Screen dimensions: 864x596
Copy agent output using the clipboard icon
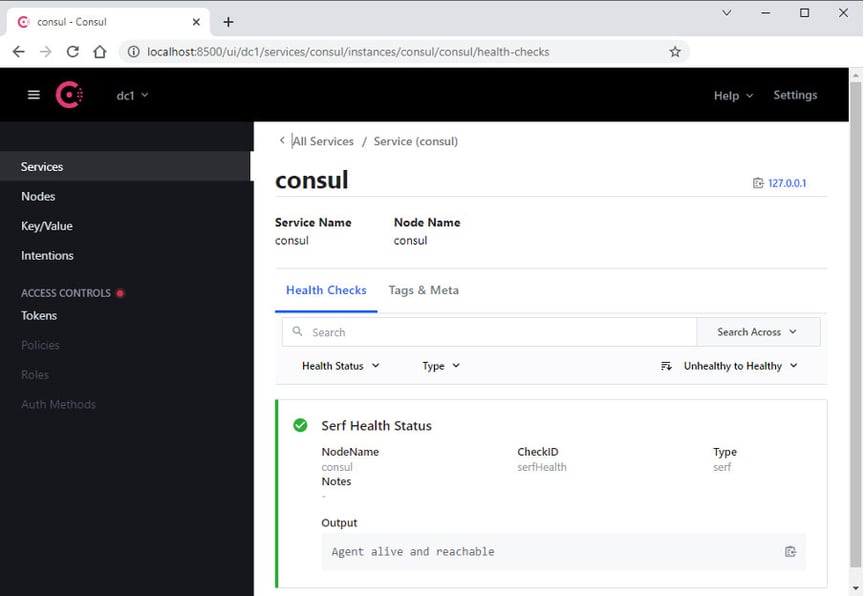[x=790, y=551]
